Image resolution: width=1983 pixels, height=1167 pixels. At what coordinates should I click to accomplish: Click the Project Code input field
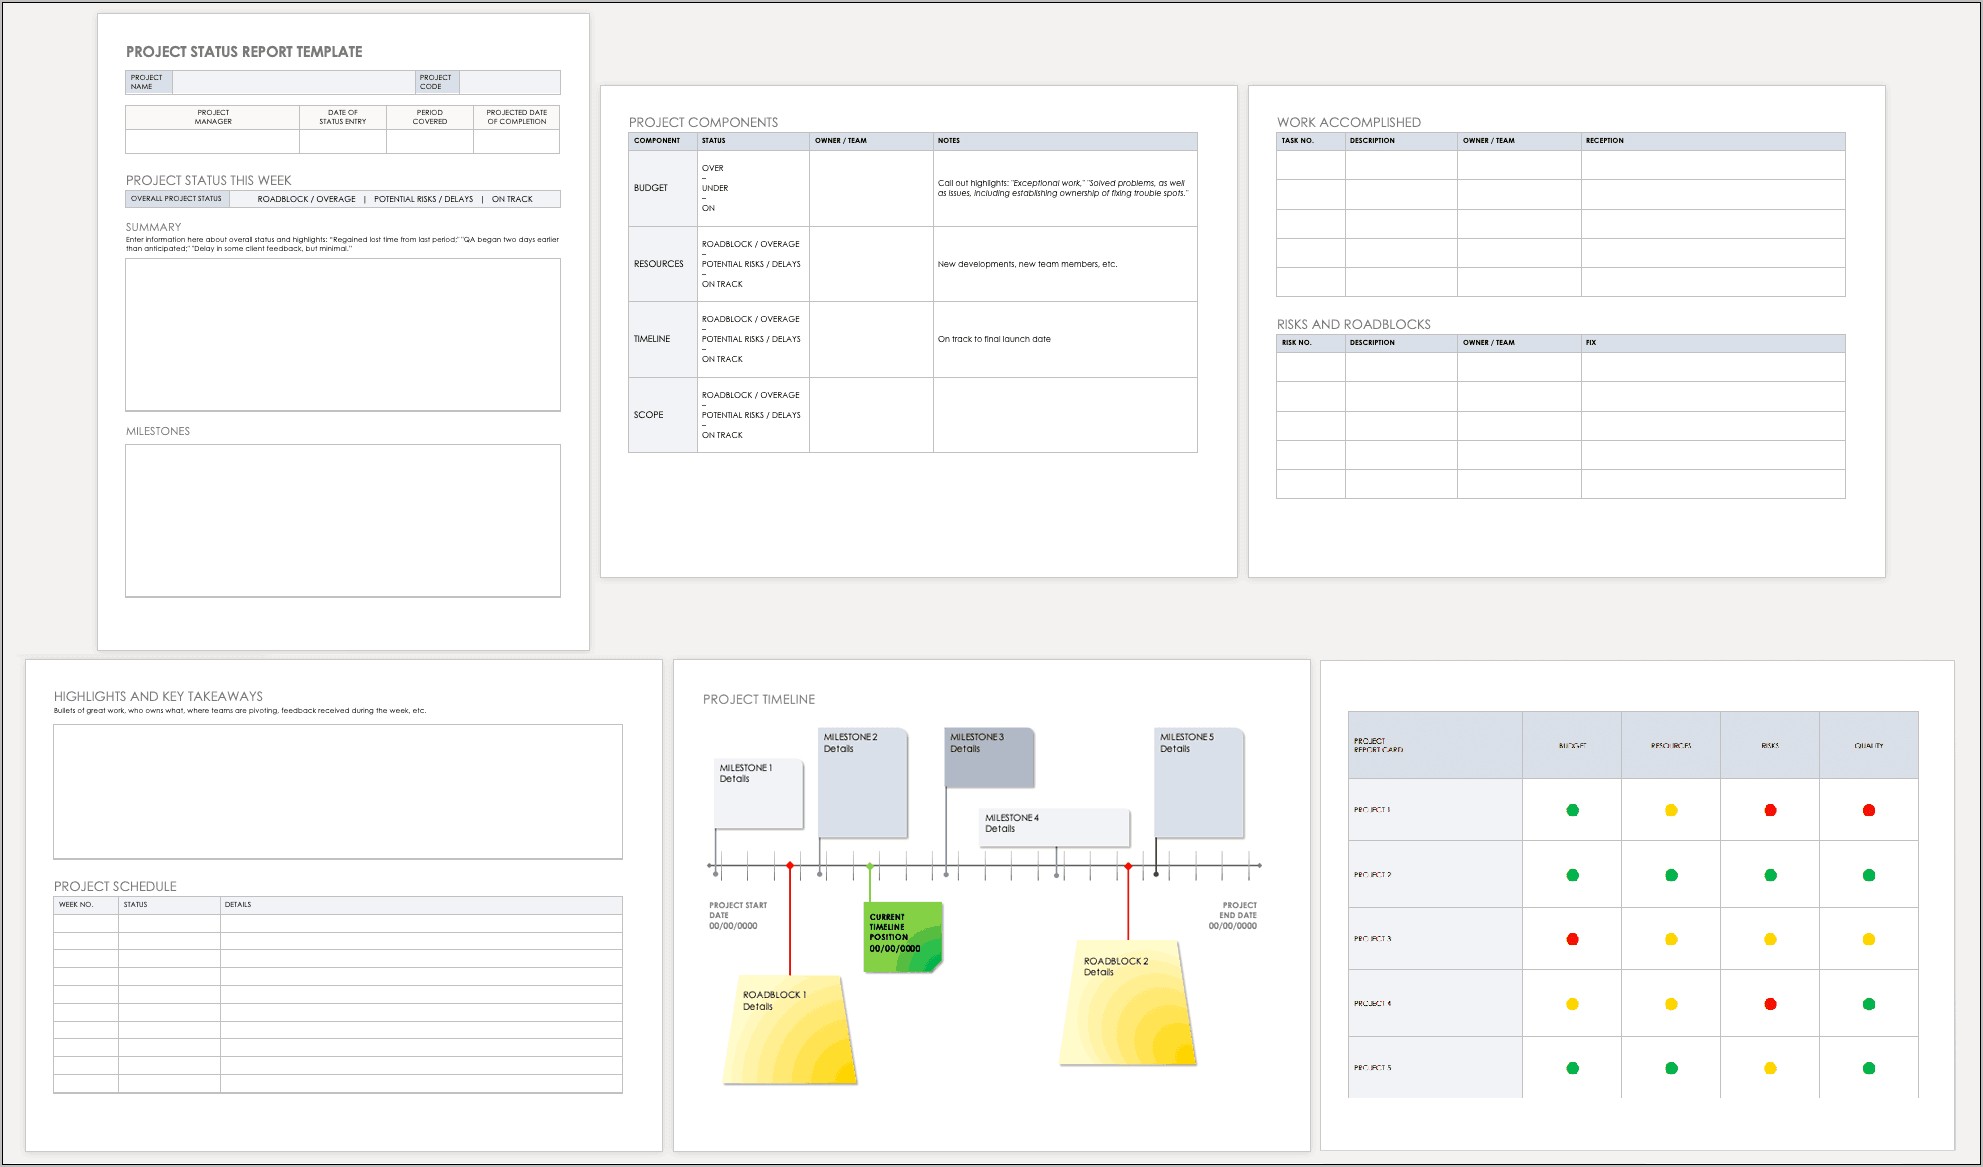509,82
